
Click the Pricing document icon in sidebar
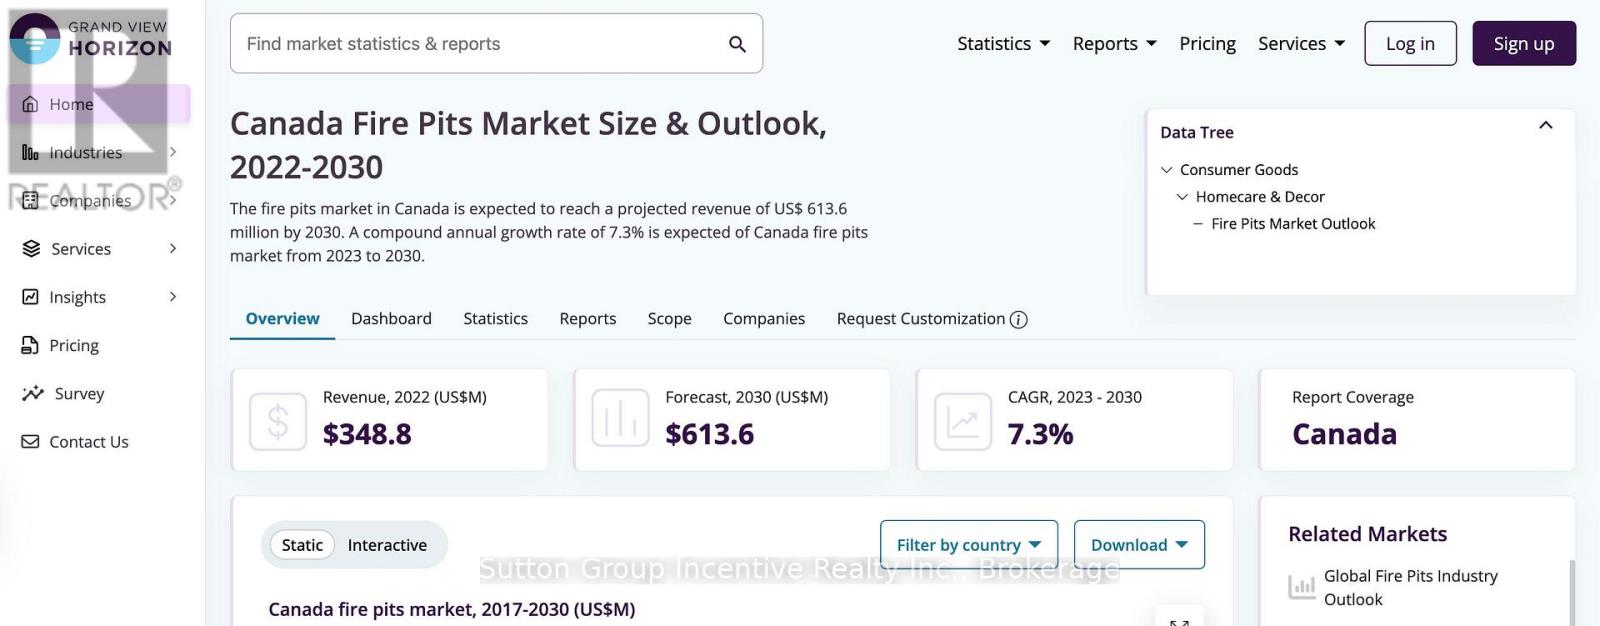click(x=31, y=346)
